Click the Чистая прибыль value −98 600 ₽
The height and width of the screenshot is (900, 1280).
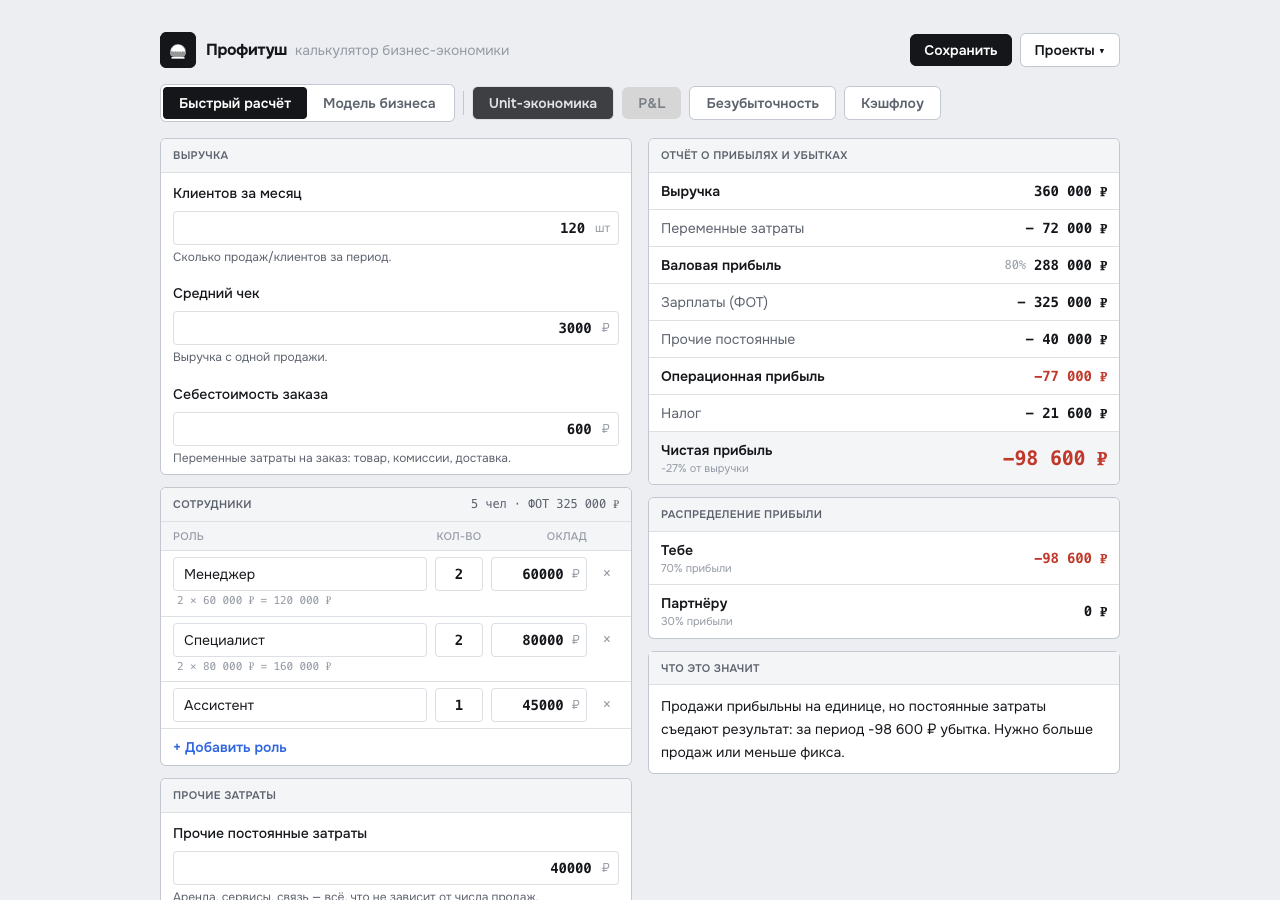1054,458
